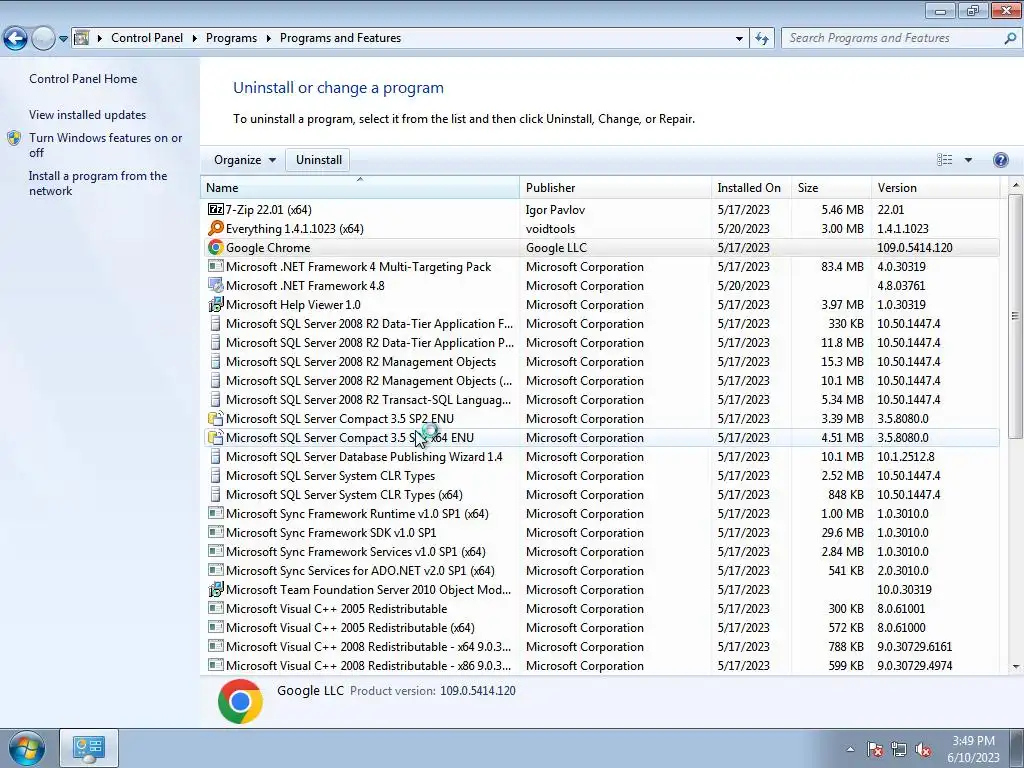Click the 7-Zip program icon
The image size is (1024, 768).
coord(216,210)
